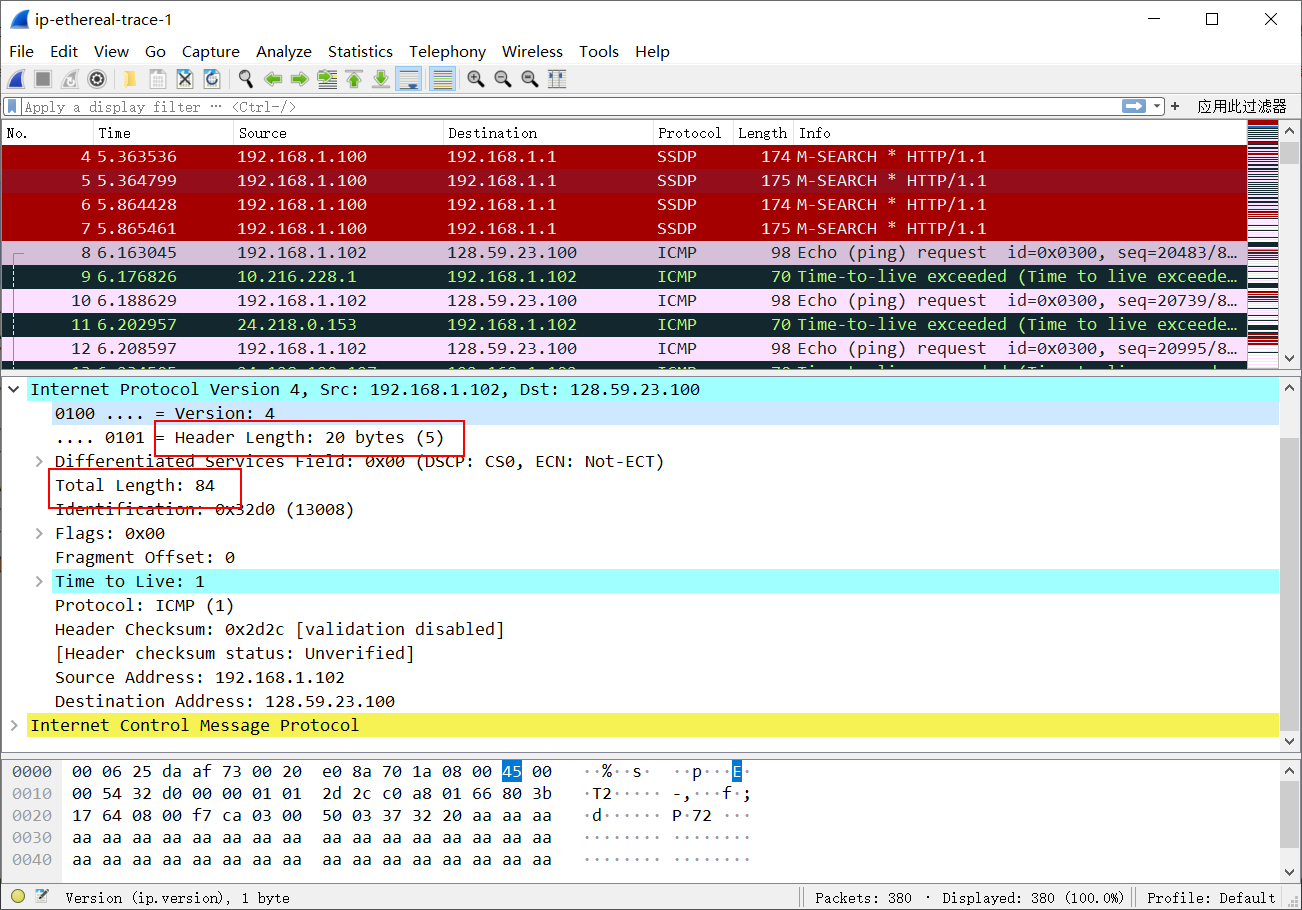Select packet 4 SSDP M-SEARCH row

624,156
